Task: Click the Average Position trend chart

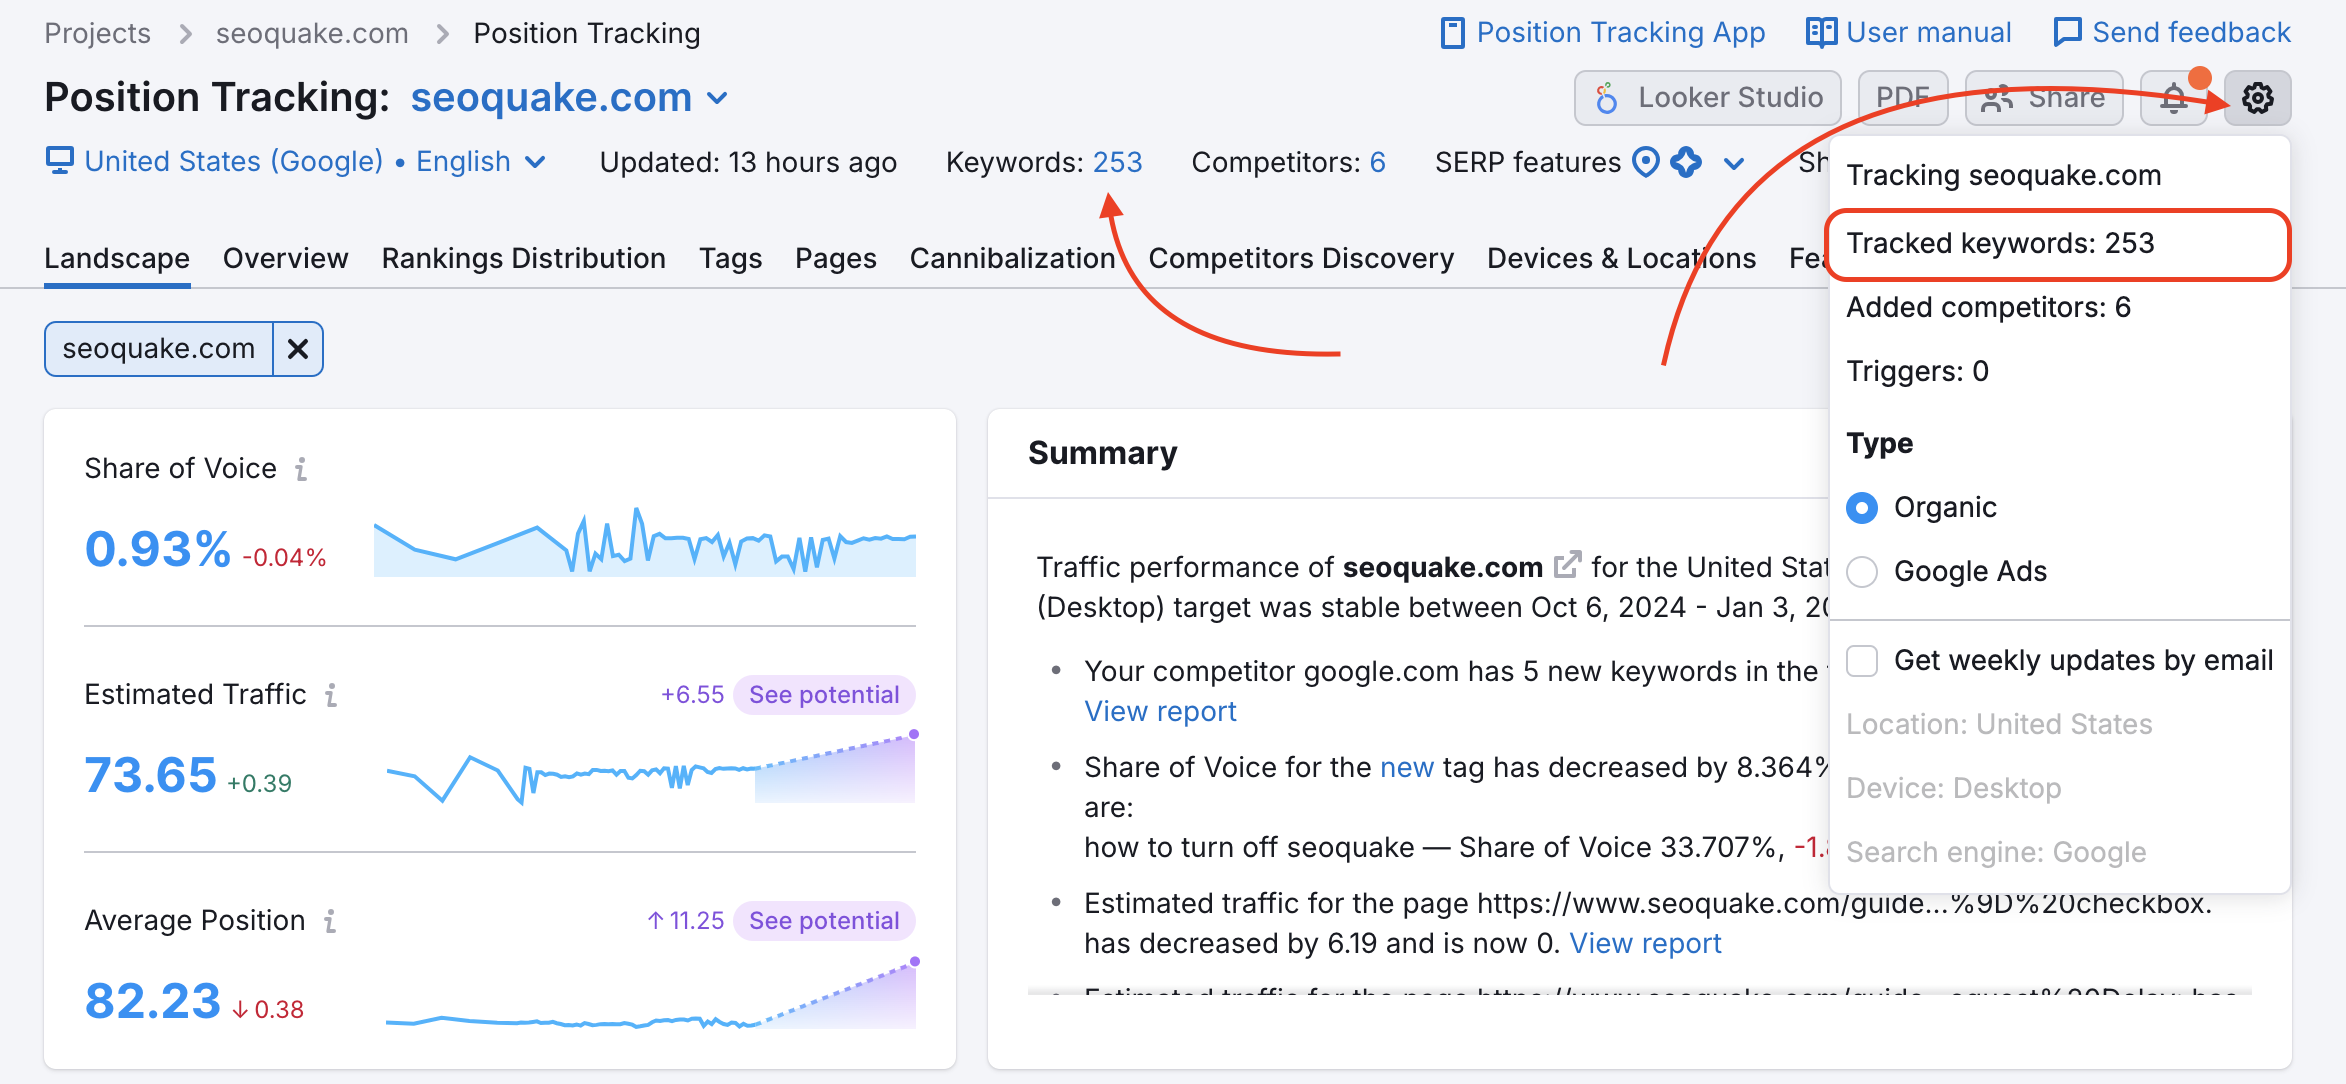Action: (652, 994)
